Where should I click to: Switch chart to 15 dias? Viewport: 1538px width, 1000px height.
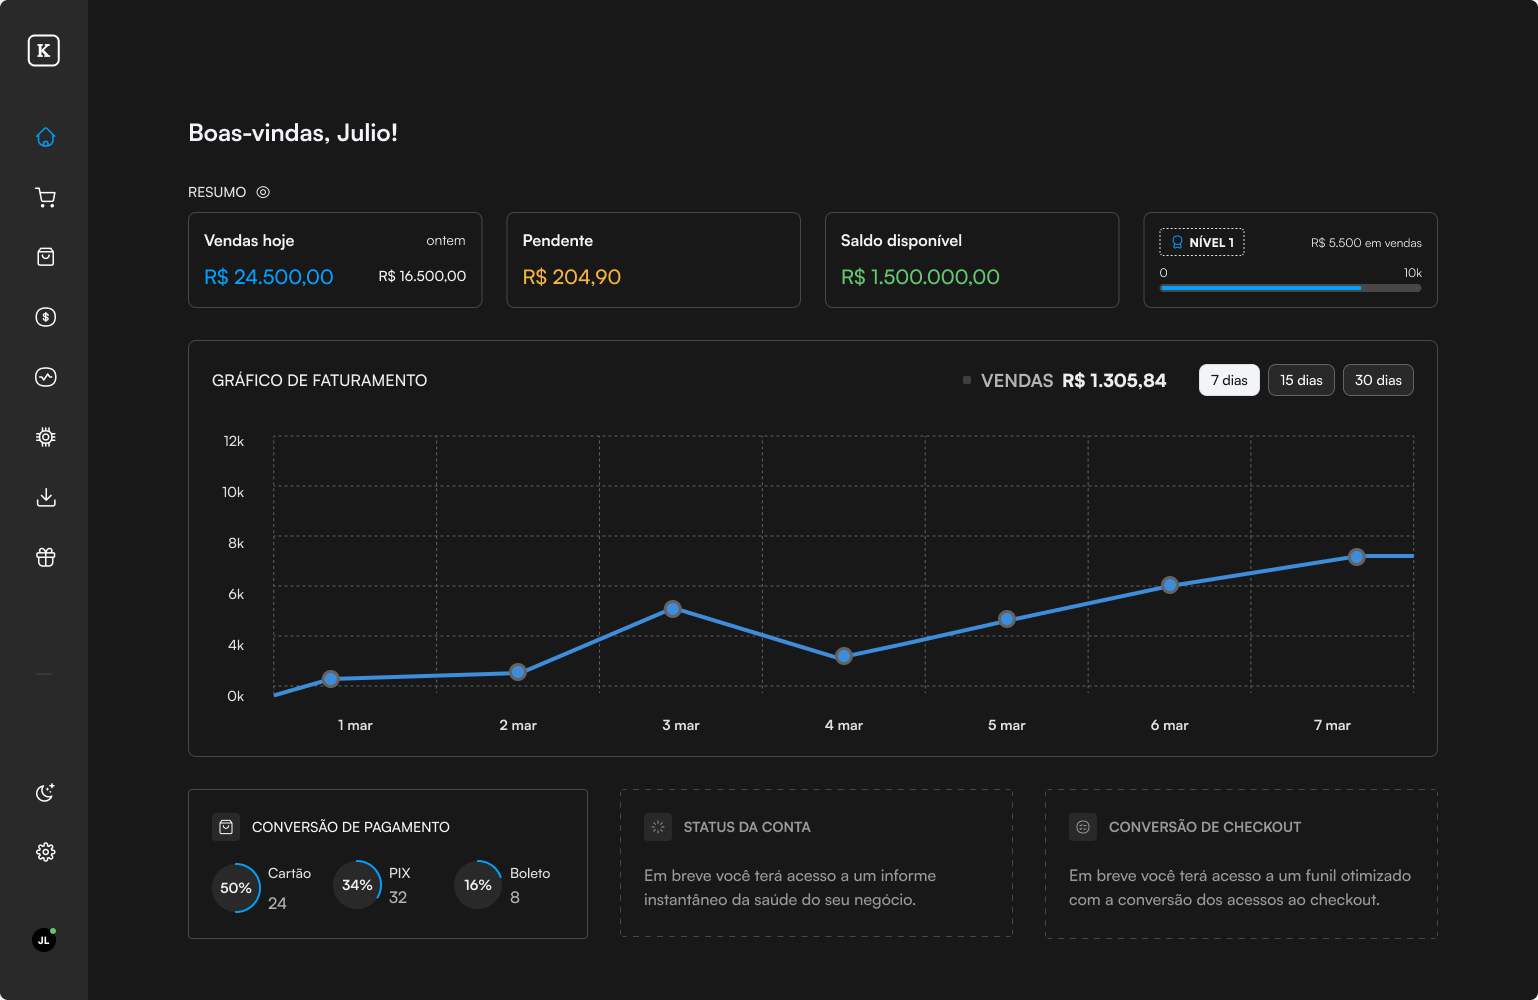1301,380
